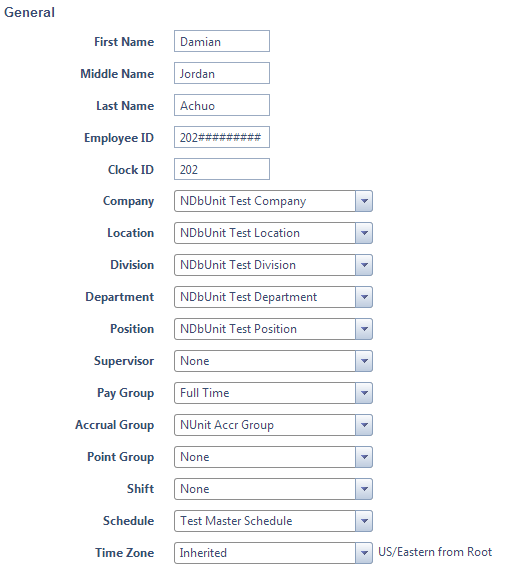
Task: Open the Point Group dropdown arrow
Action: [x=364, y=457]
